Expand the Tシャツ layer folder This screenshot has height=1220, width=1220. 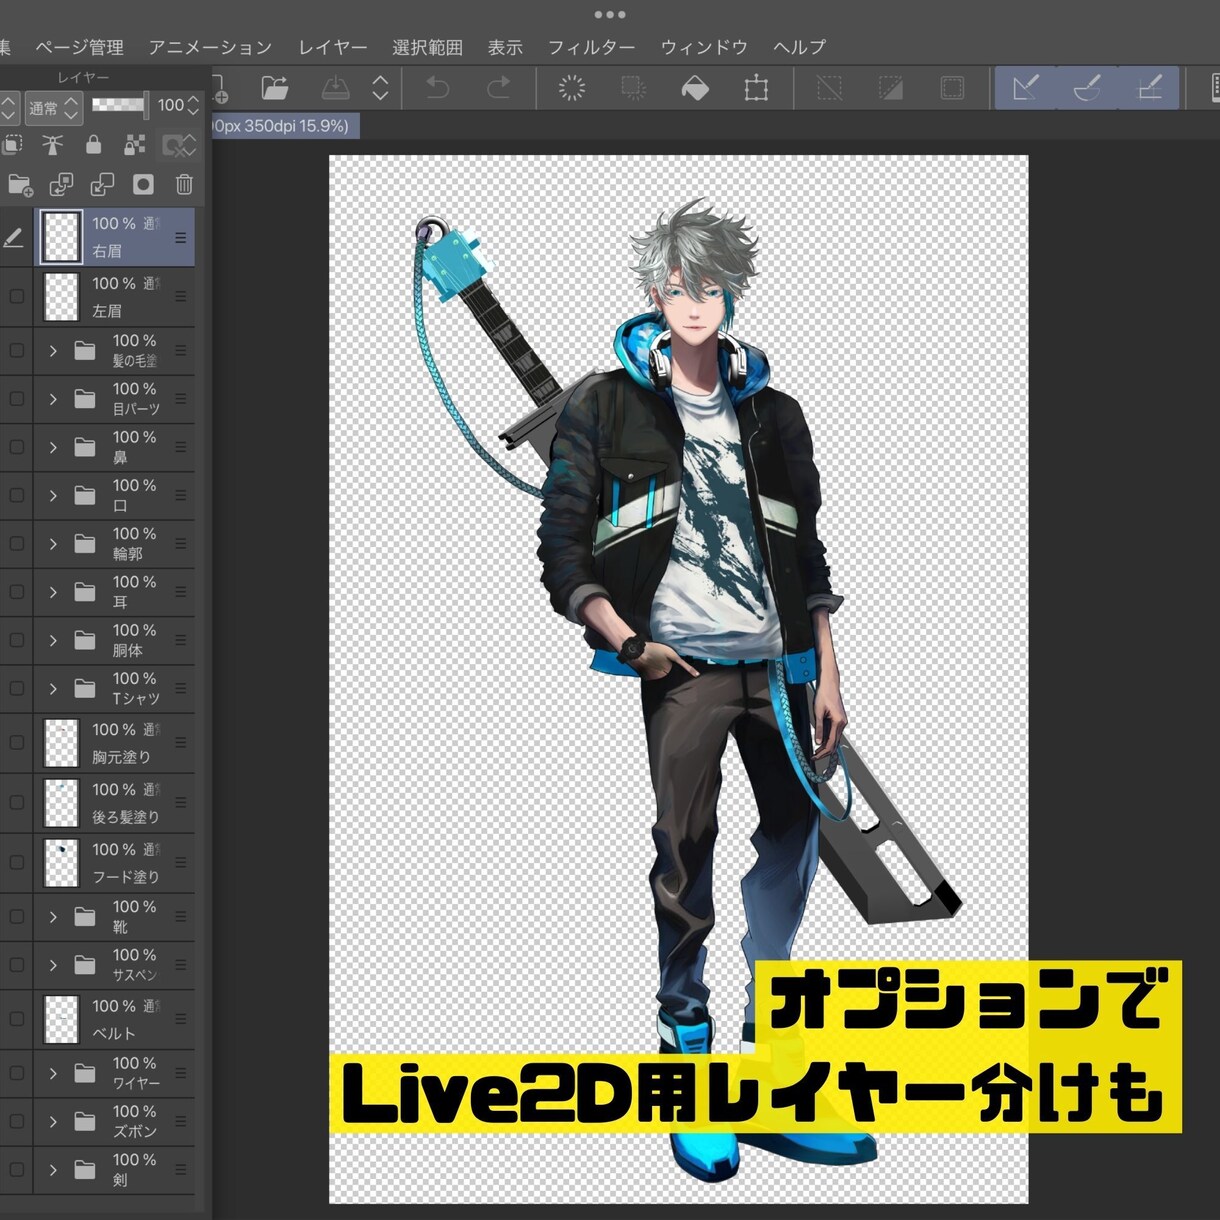[x=53, y=688]
